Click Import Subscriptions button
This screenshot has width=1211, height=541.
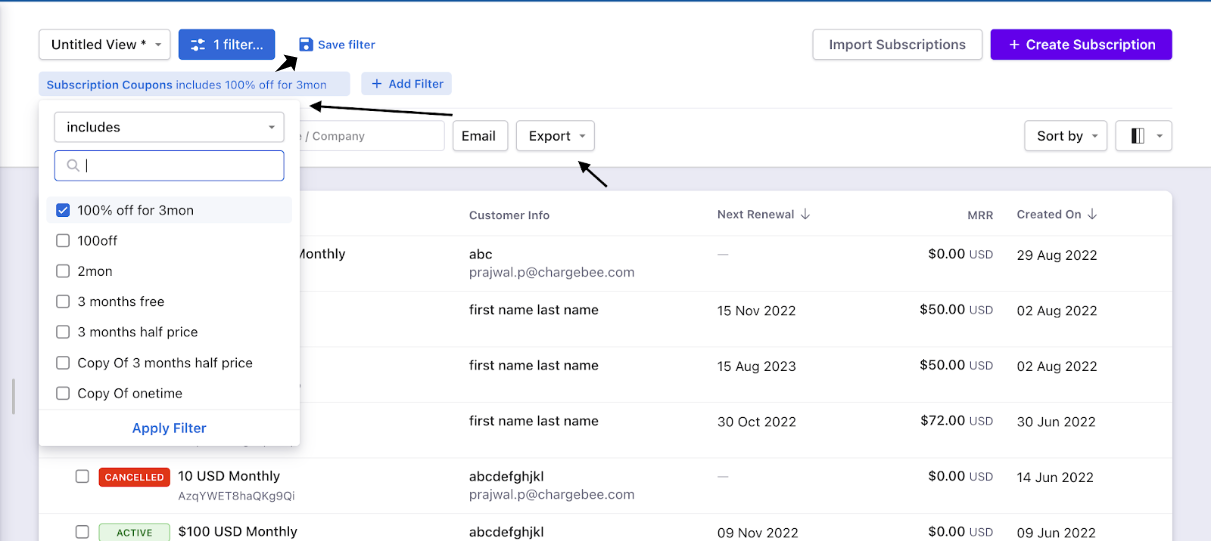[x=897, y=45]
